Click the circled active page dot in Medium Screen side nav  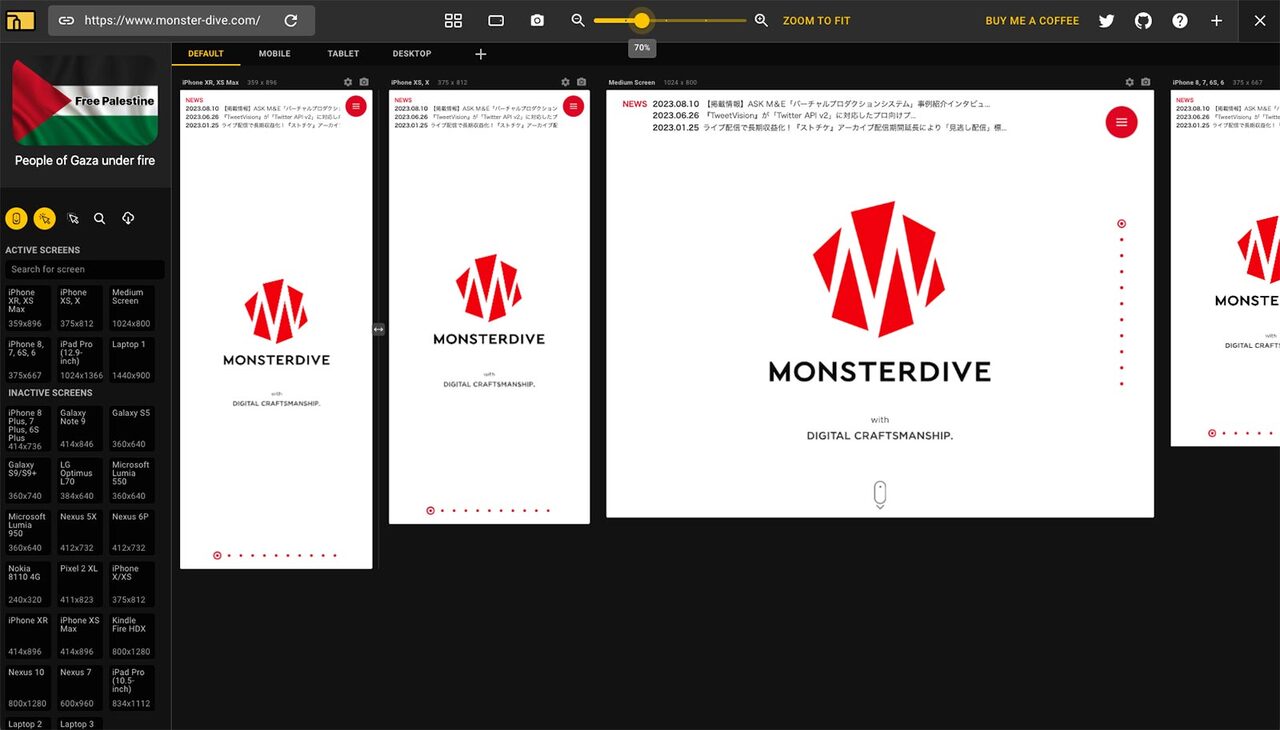[x=1121, y=224]
